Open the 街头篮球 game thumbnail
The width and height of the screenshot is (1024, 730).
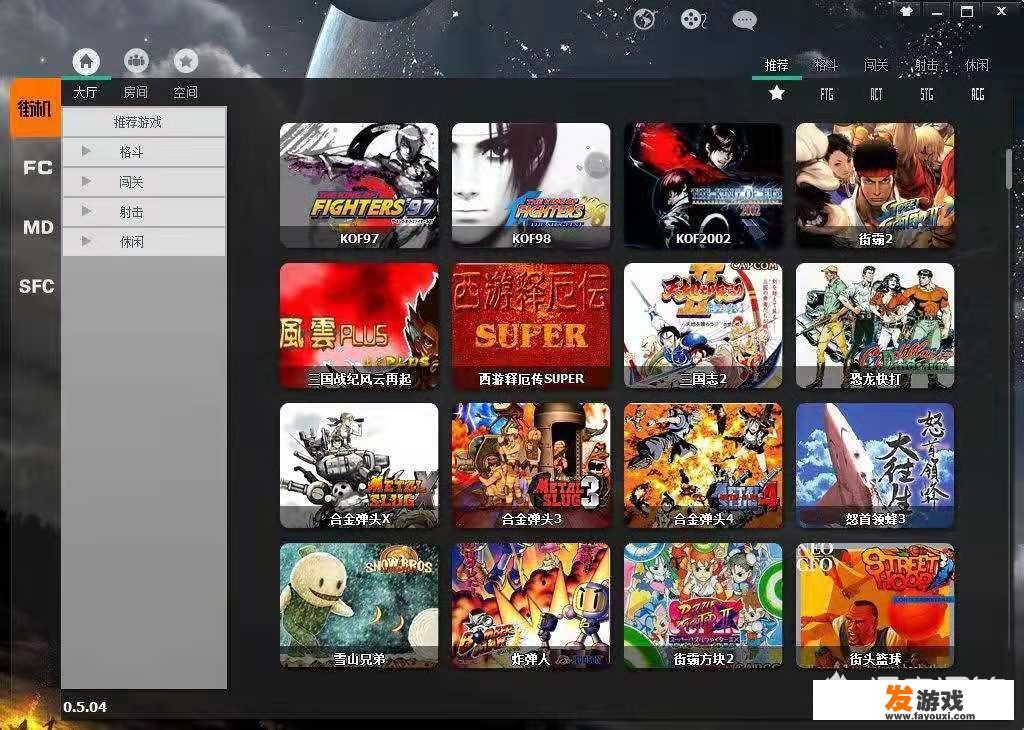click(875, 606)
